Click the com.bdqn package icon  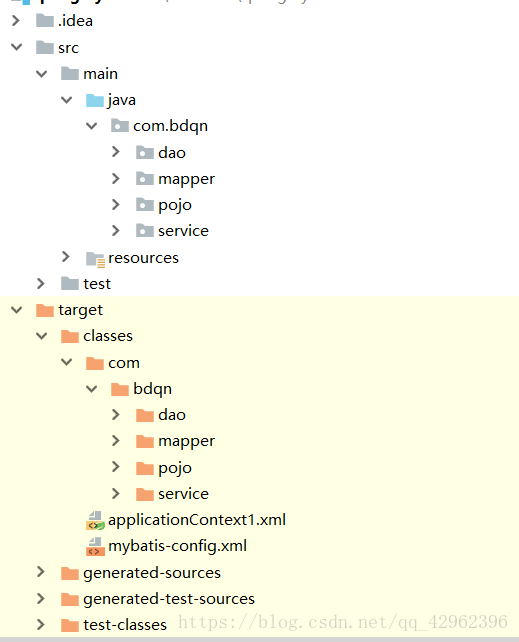point(120,126)
